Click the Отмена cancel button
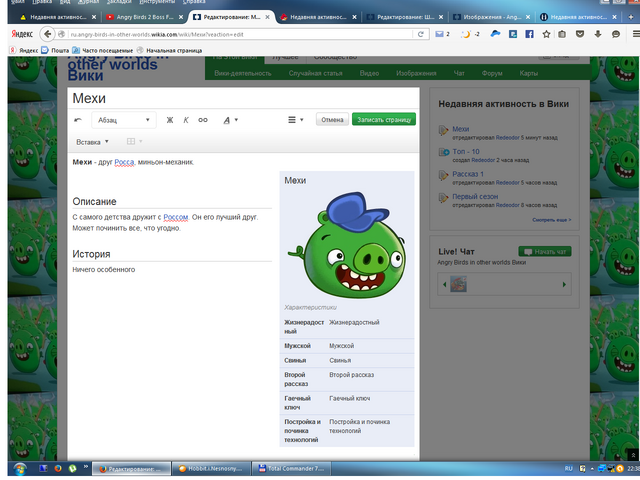Image resolution: width=640 pixels, height=480 pixels. 332,120
